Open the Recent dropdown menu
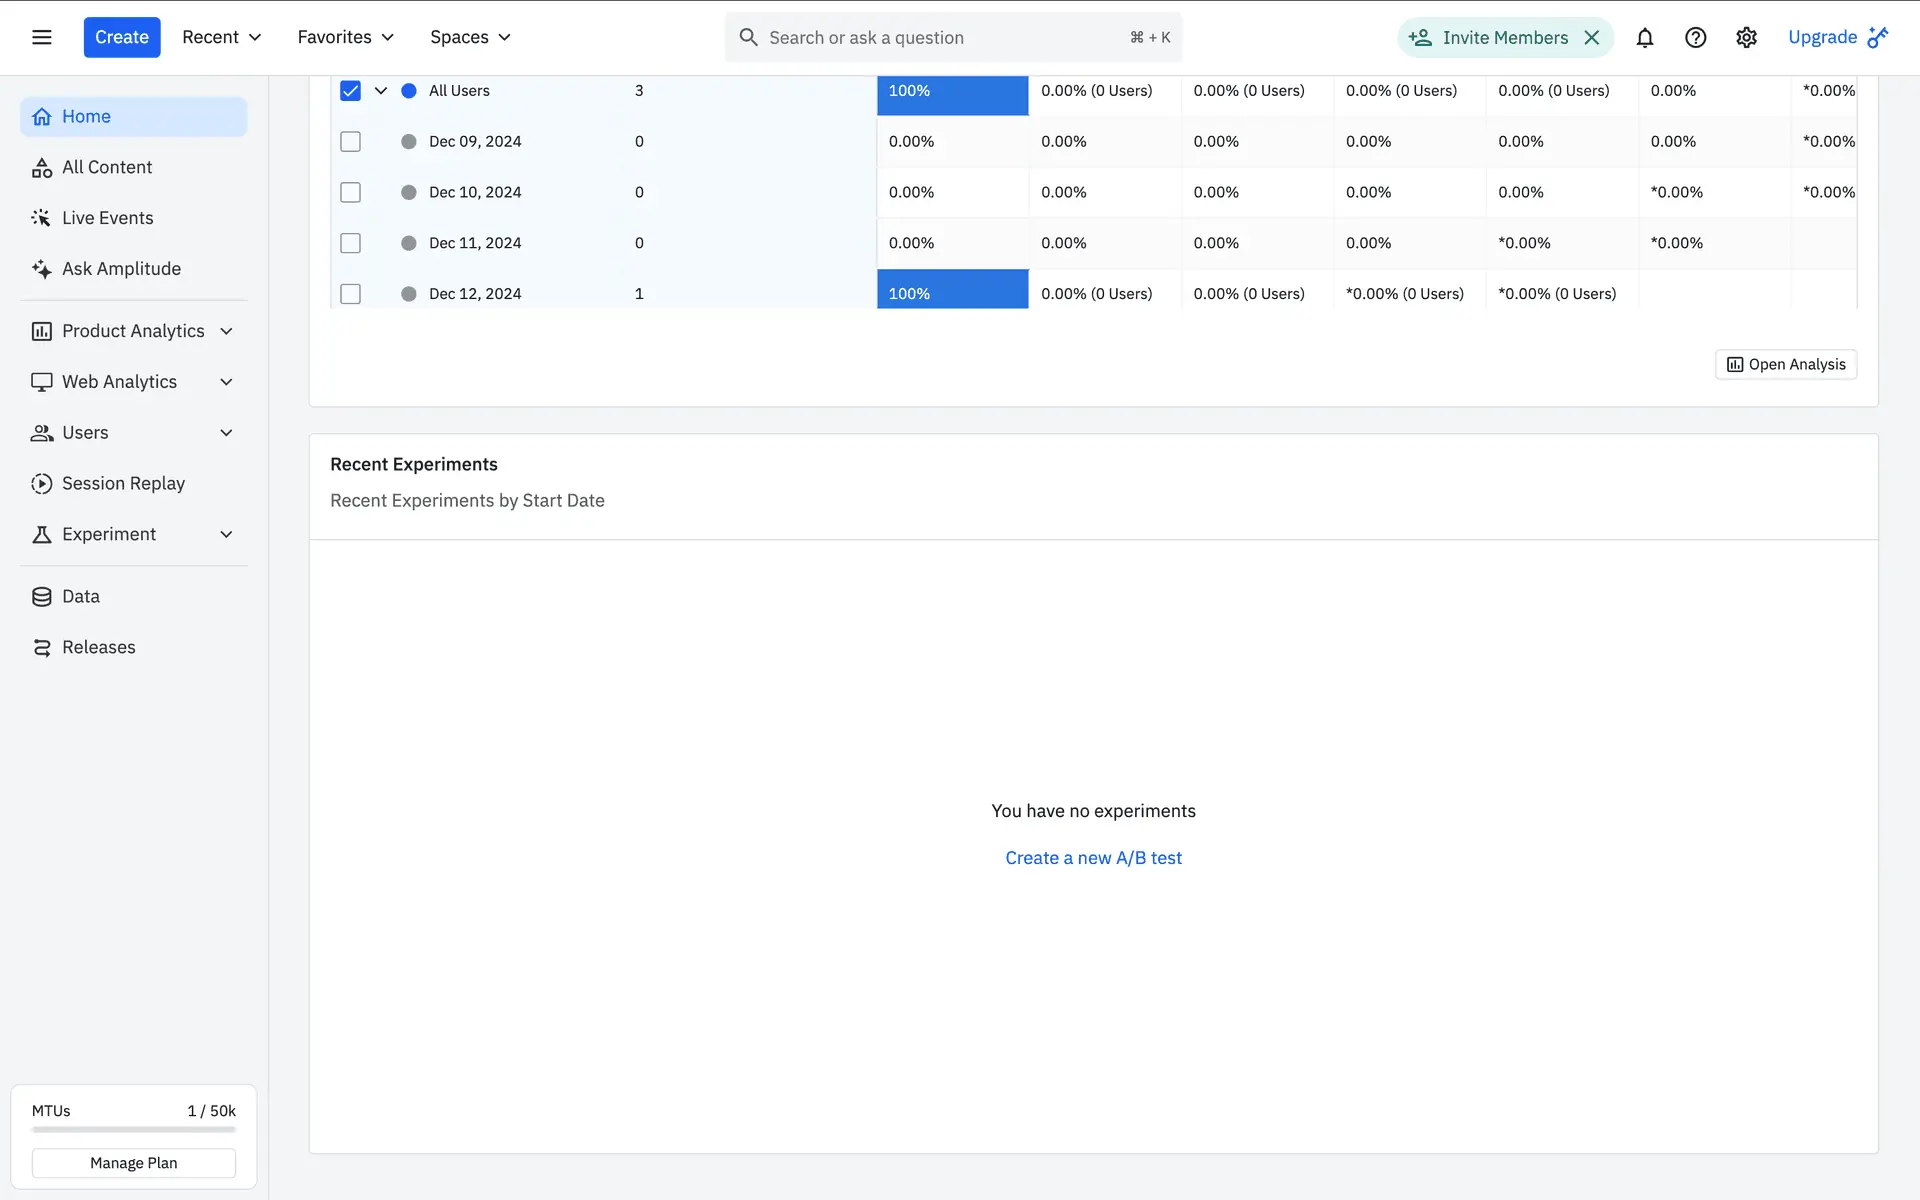 221,37
